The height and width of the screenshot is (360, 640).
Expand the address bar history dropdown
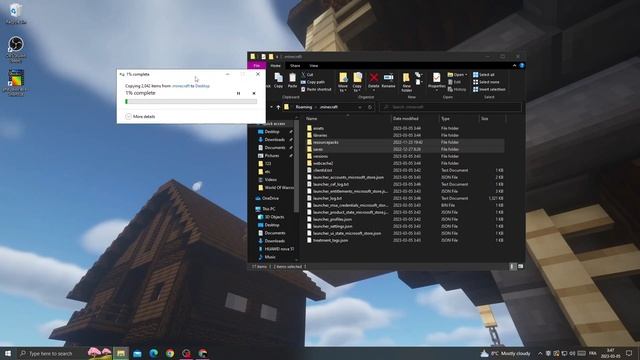tap(360, 107)
